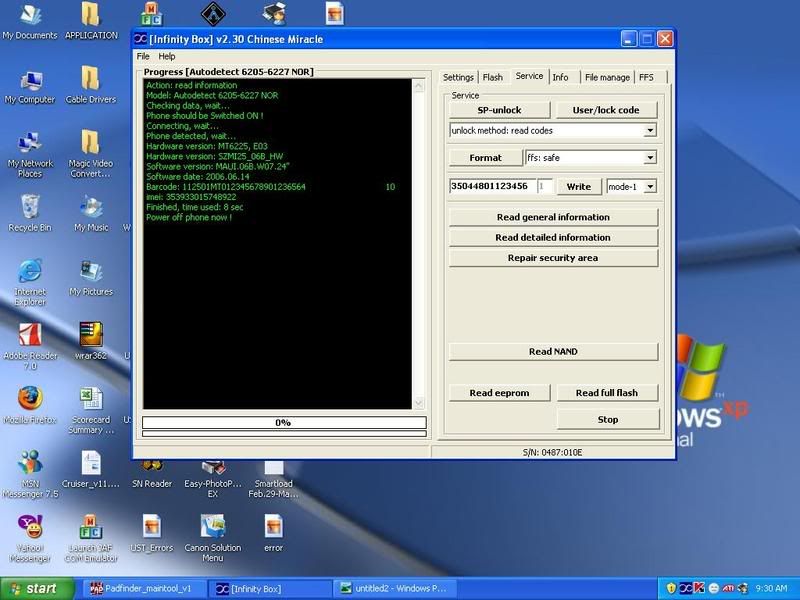The width and height of the screenshot is (800, 600).
Task: Click the progress log scroll-up arrow
Action: pyautogui.click(x=418, y=85)
